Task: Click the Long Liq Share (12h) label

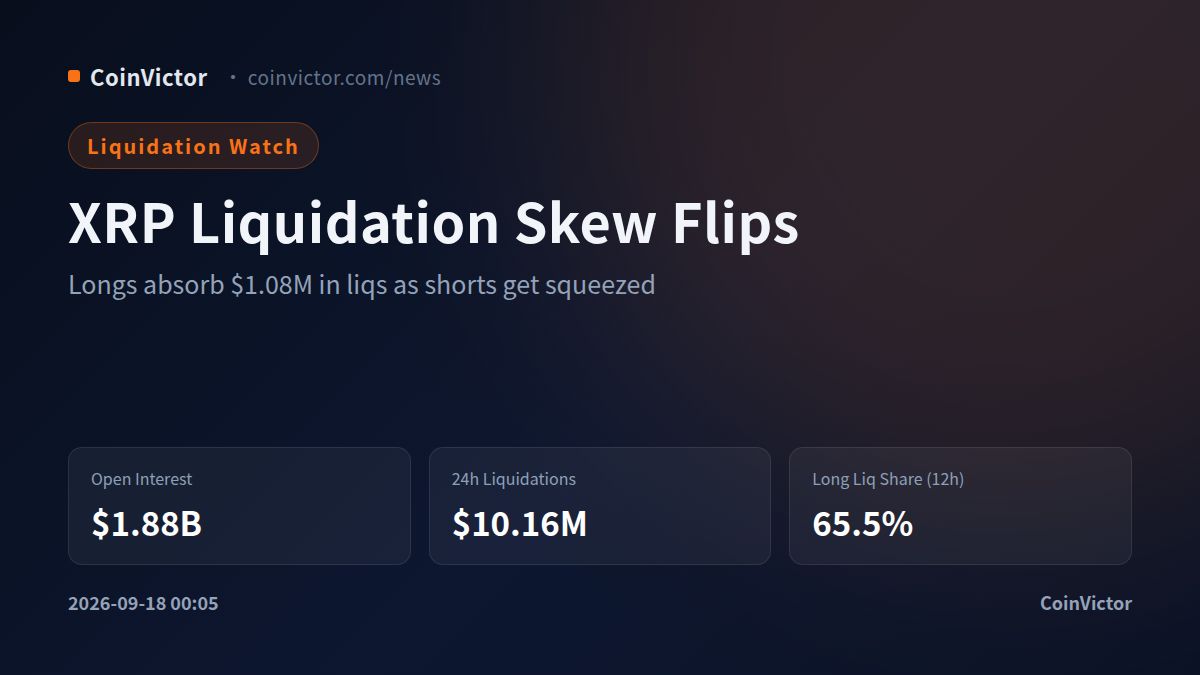Action: [888, 479]
